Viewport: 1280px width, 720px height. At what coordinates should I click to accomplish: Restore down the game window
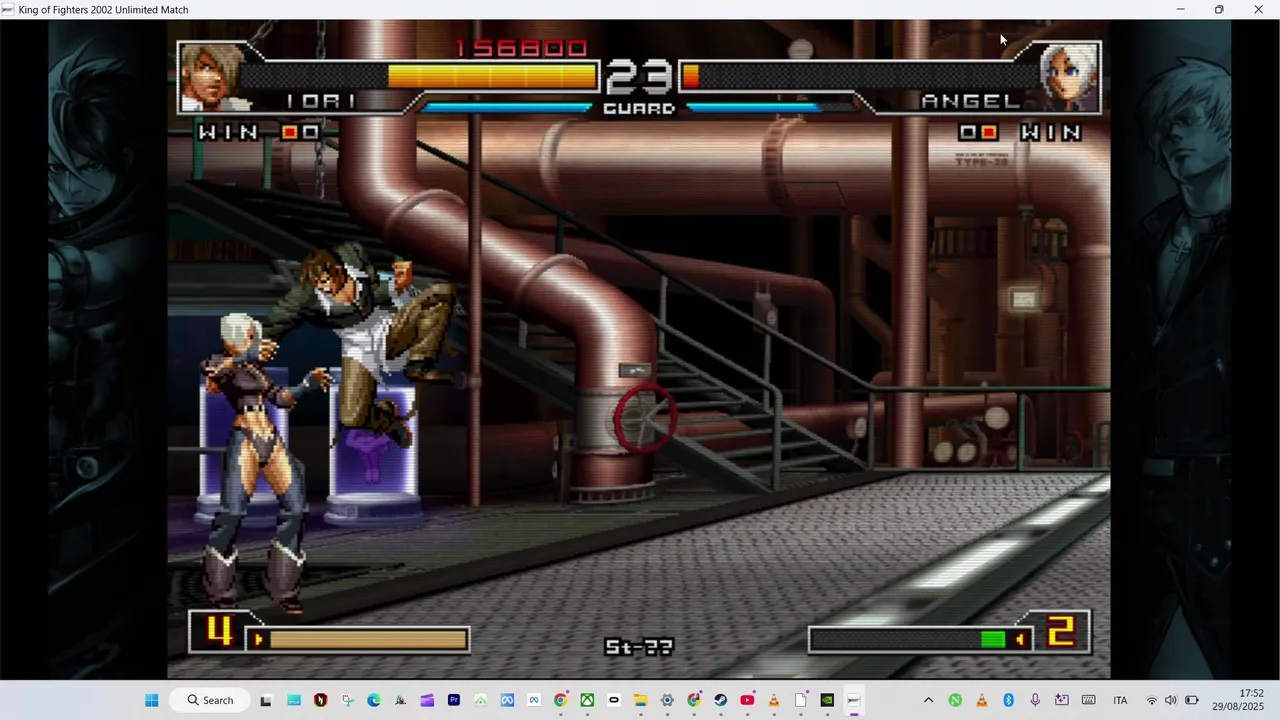pos(1219,9)
